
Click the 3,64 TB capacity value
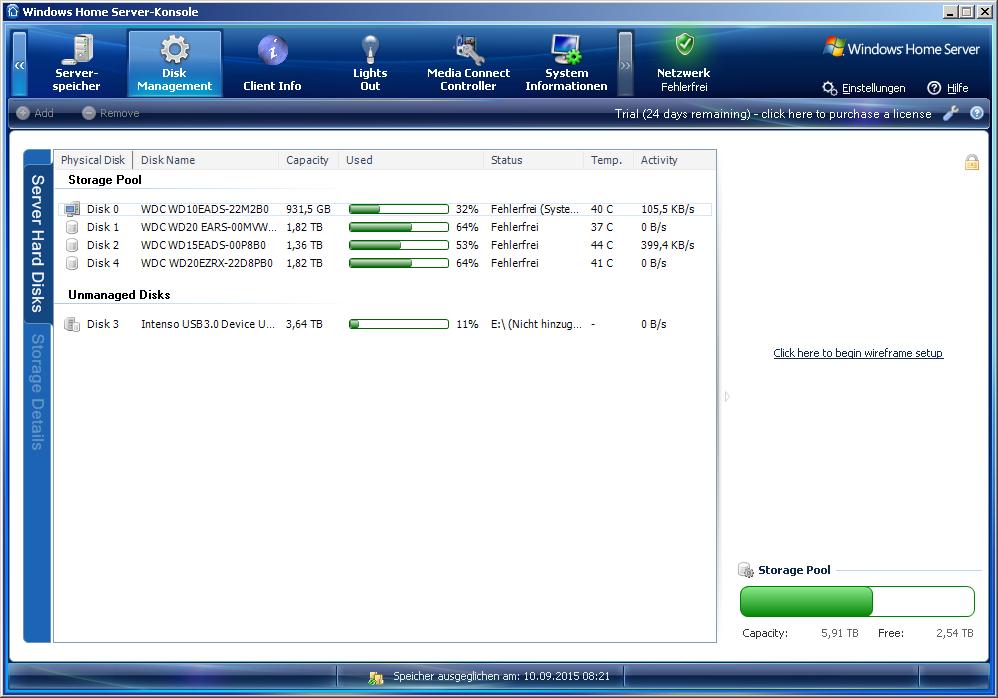click(x=304, y=324)
